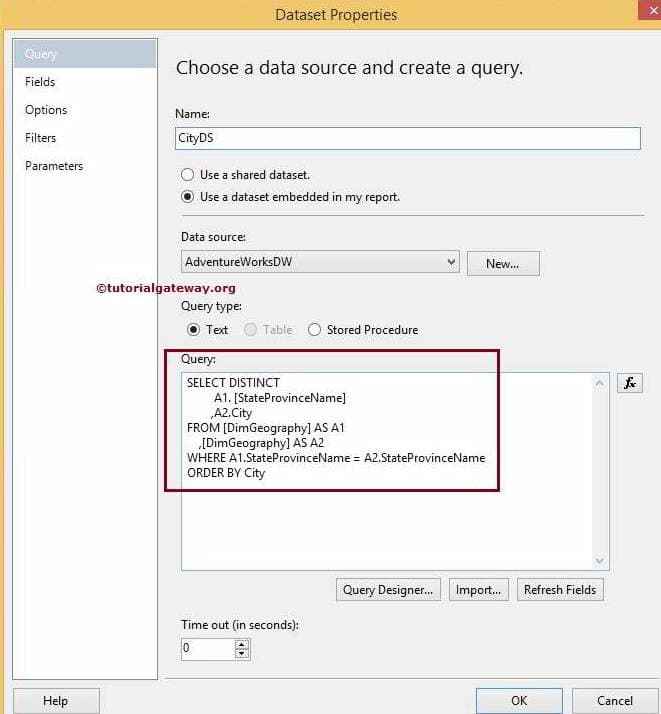Confirm with the OK button

519,701
